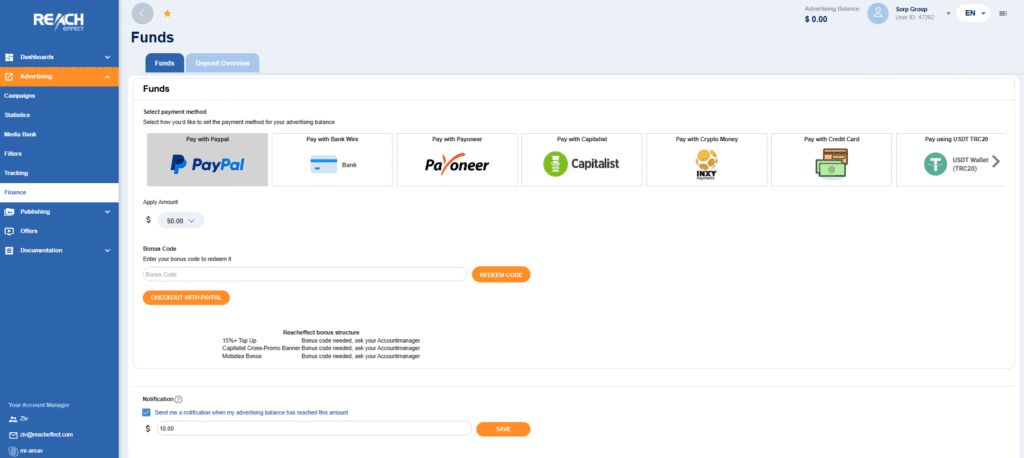Click the Advertising Balance $ 0.00 value
Image resolution: width=1024 pixels, height=458 pixels.
(816, 20)
